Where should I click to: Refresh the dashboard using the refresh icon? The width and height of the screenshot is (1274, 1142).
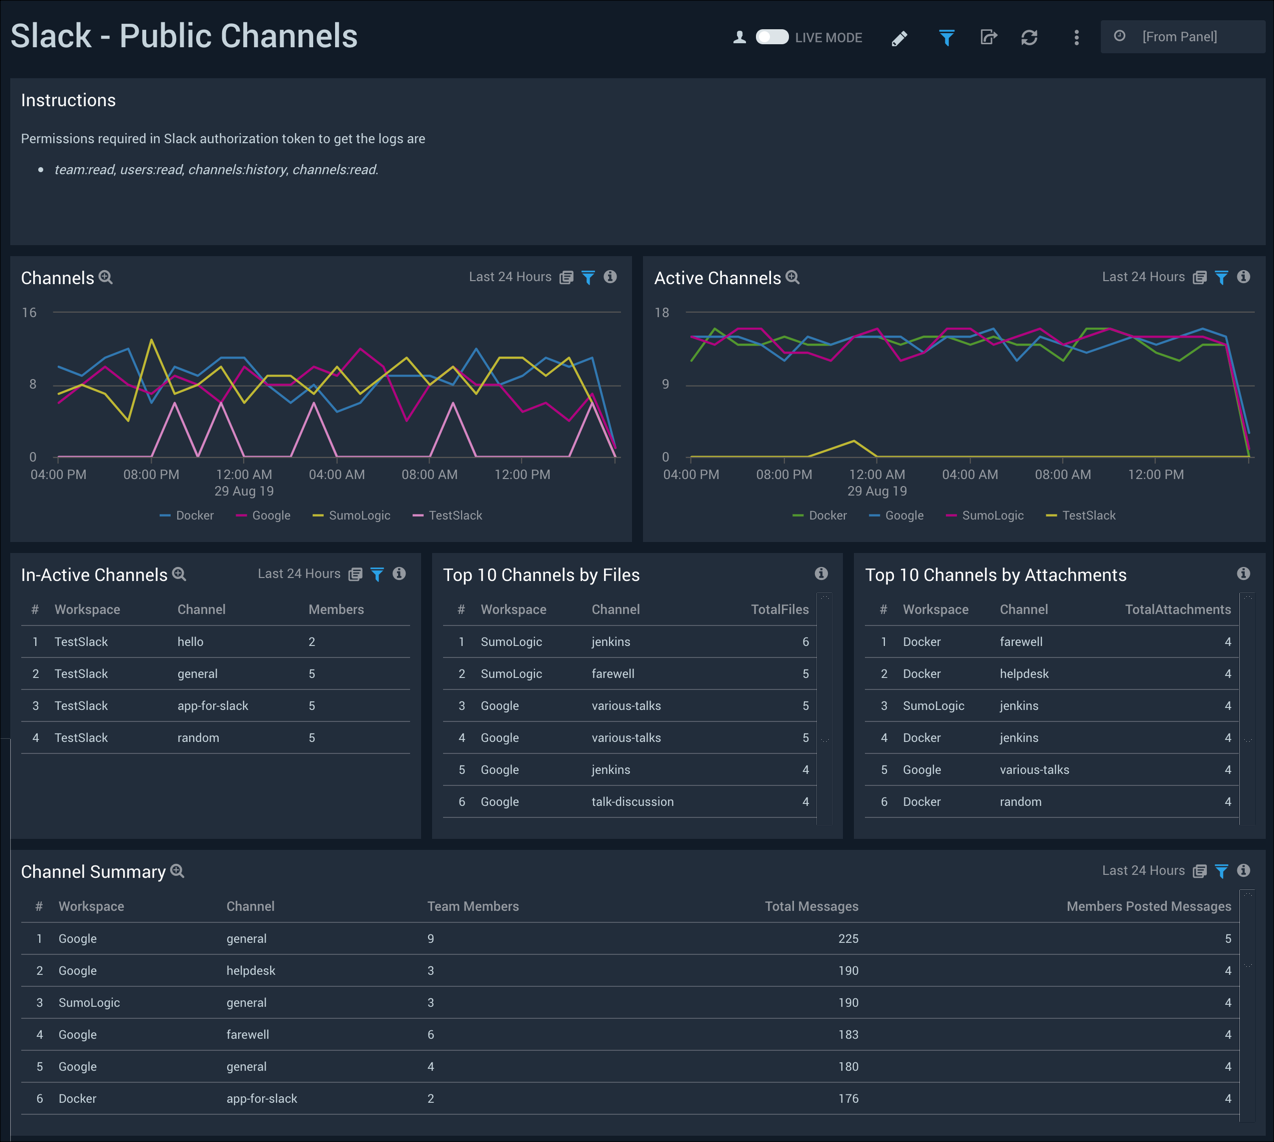tap(1029, 37)
